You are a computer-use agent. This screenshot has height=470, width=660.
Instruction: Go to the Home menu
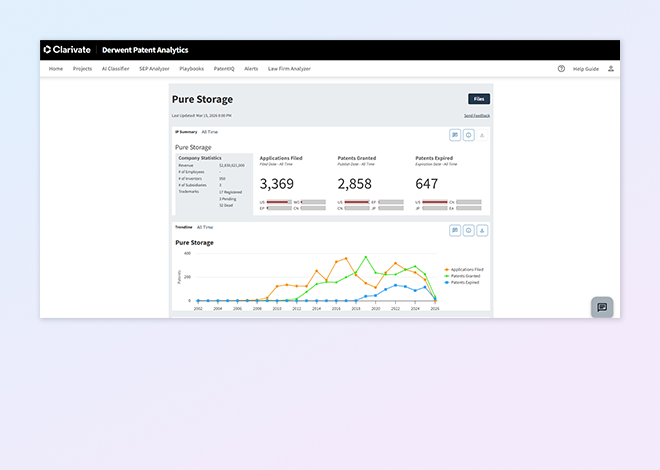tap(56, 69)
